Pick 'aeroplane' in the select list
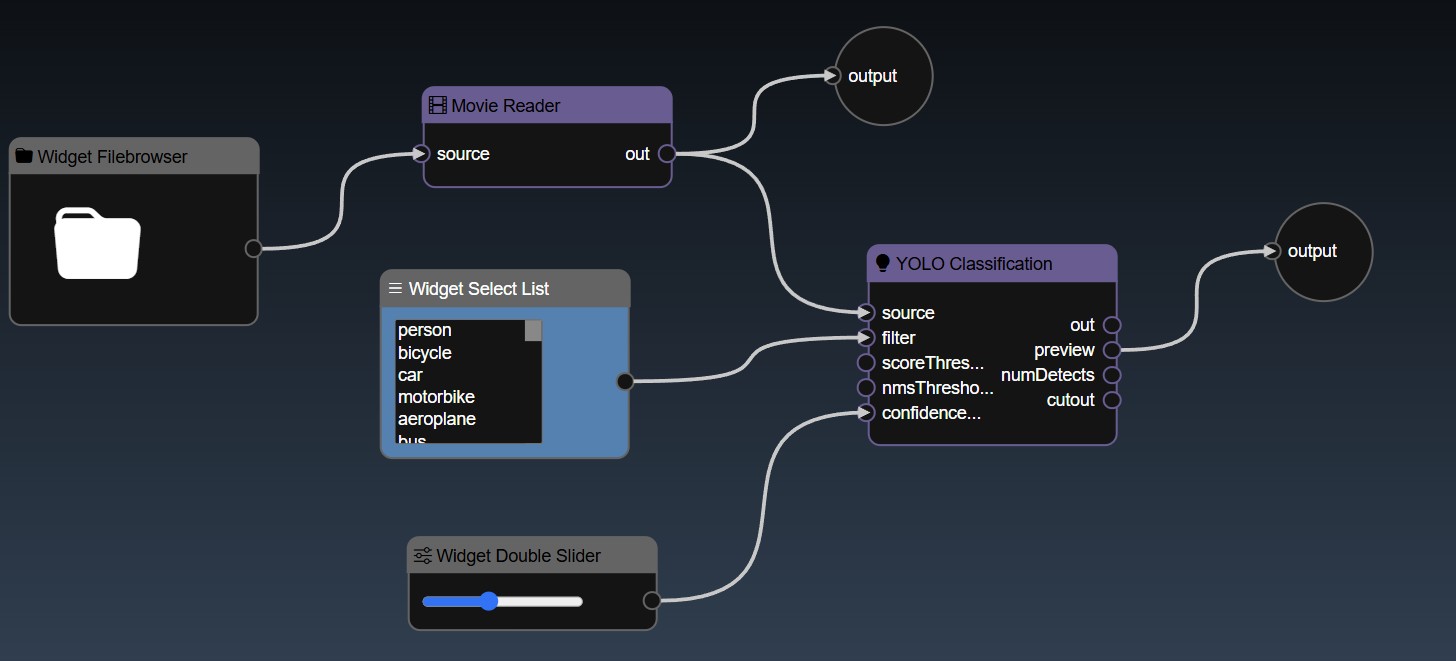Viewport: 1456px width, 661px height. 437,419
